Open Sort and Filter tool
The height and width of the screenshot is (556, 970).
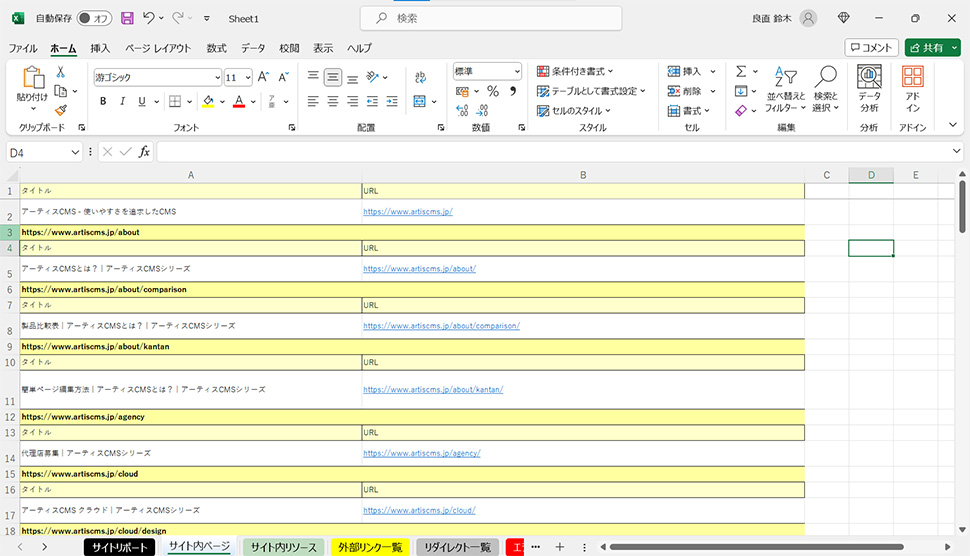(786, 90)
